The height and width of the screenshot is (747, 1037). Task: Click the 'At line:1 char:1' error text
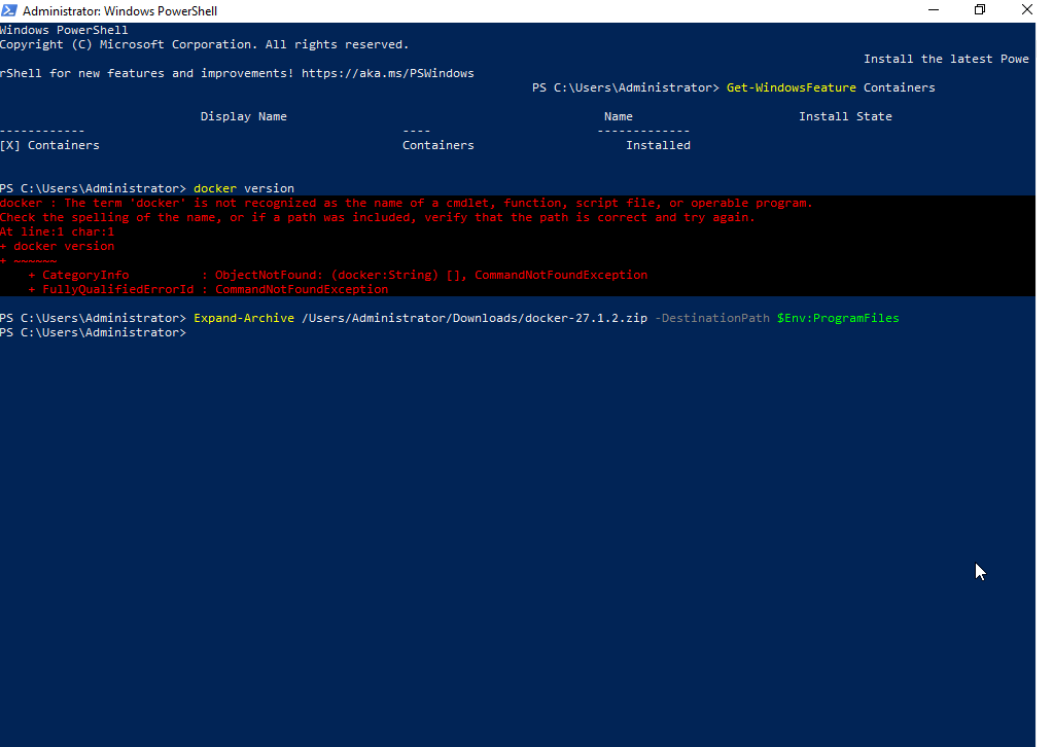(x=57, y=232)
